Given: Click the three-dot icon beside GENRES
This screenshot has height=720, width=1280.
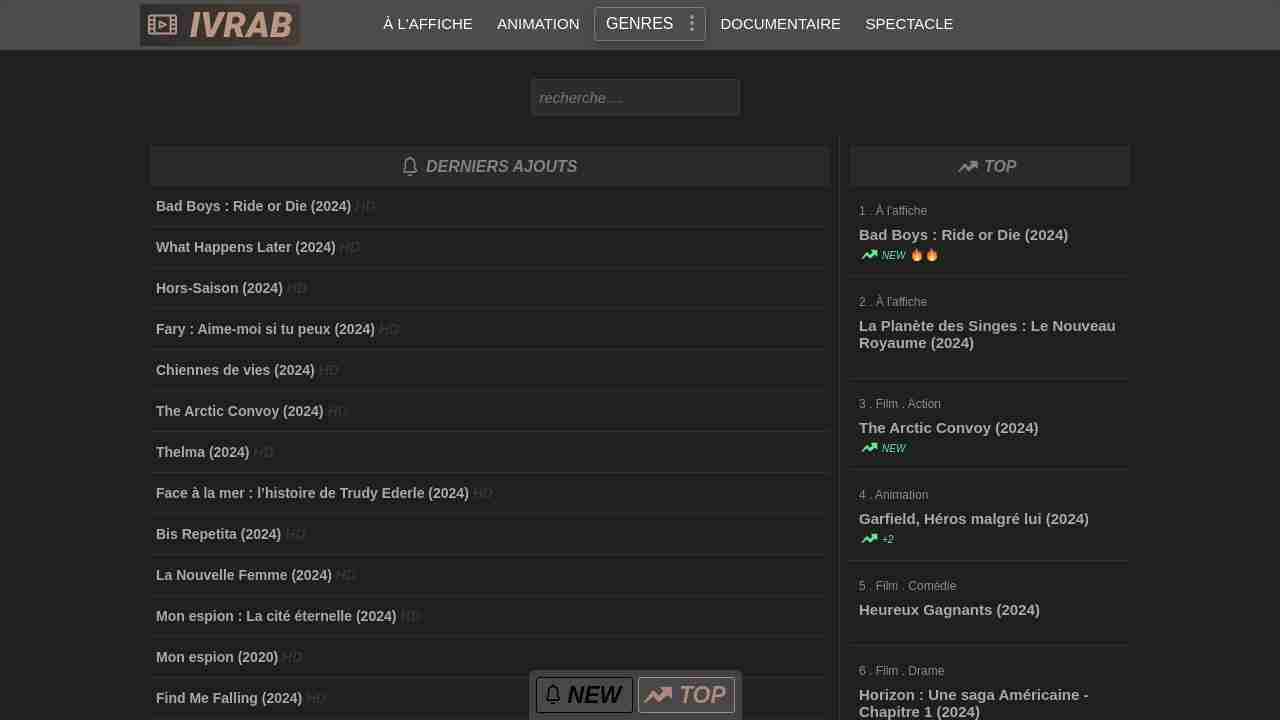Looking at the screenshot, I should 691,24.
